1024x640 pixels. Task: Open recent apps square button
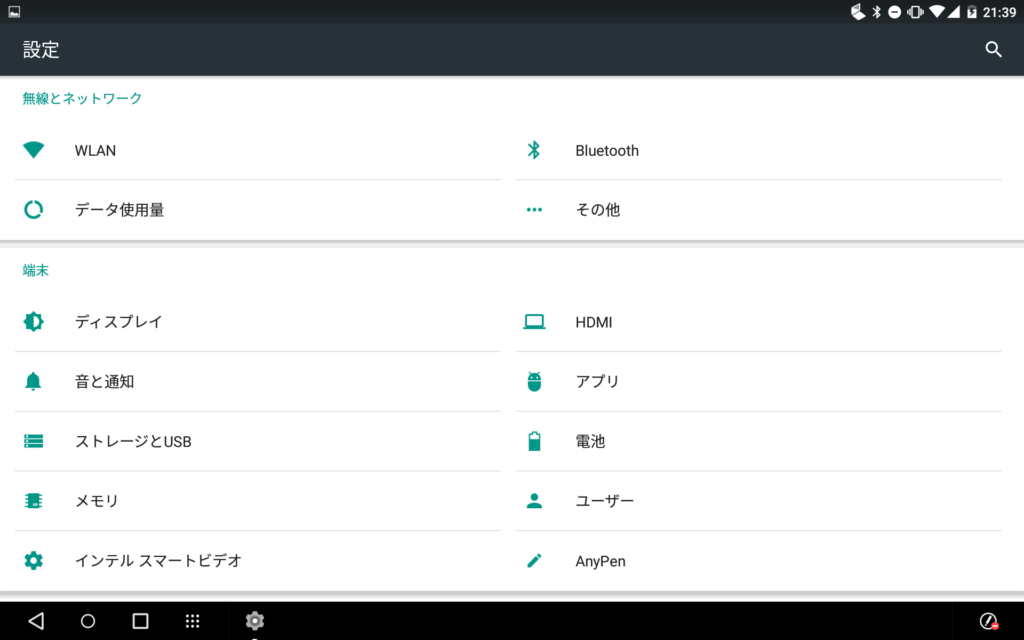(140, 621)
